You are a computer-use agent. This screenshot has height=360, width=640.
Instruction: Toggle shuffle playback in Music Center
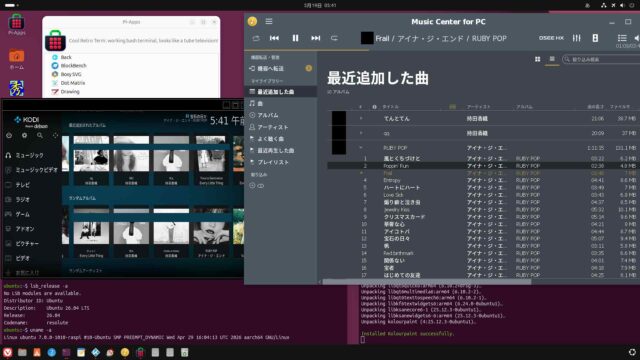coord(256,38)
